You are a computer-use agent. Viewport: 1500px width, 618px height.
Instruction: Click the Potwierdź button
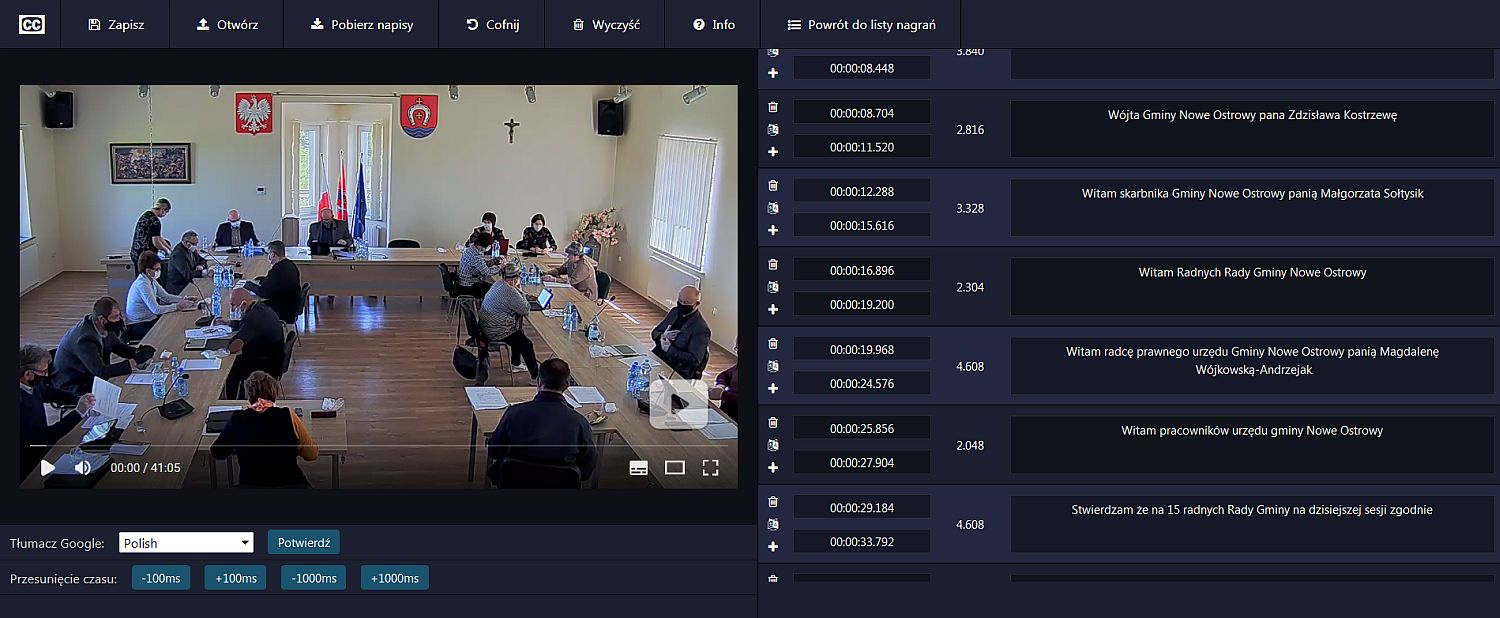[304, 542]
